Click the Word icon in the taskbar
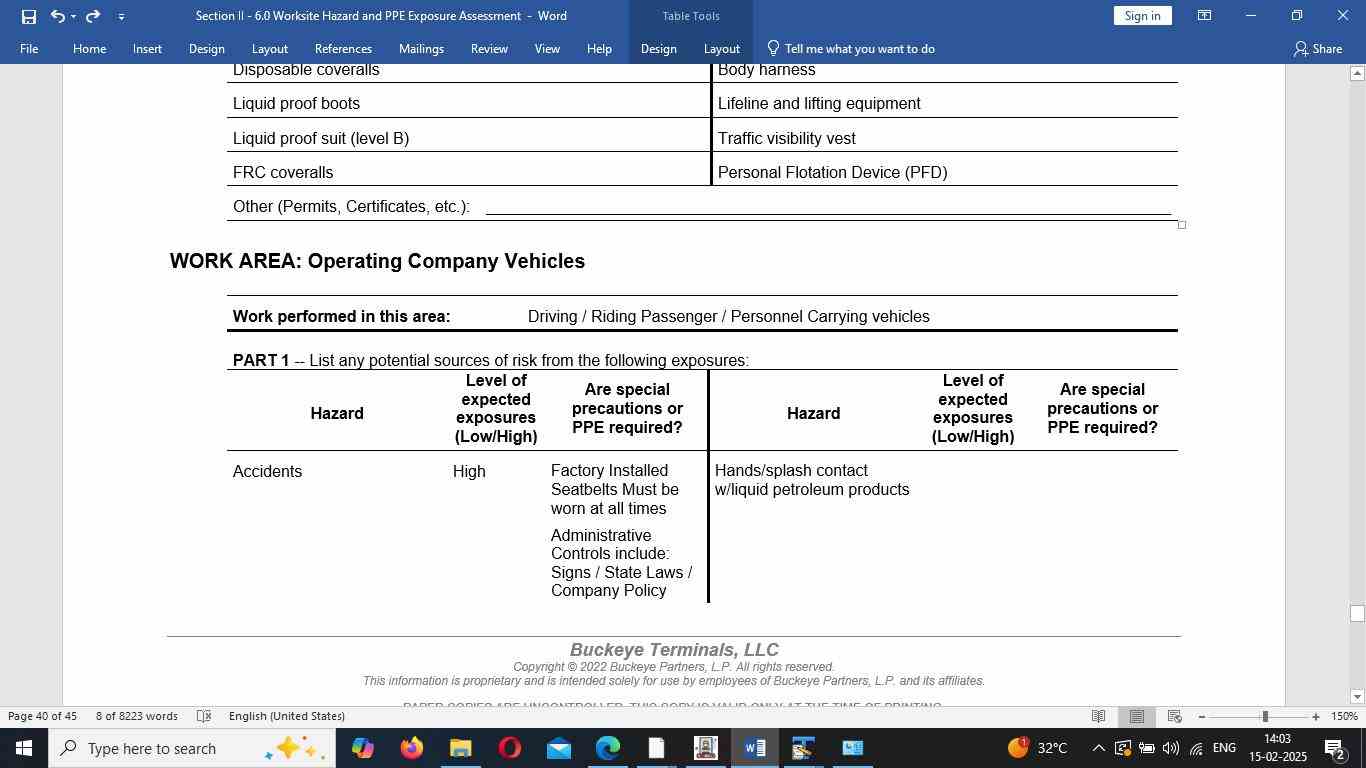The height and width of the screenshot is (768, 1366). tap(754, 748)
